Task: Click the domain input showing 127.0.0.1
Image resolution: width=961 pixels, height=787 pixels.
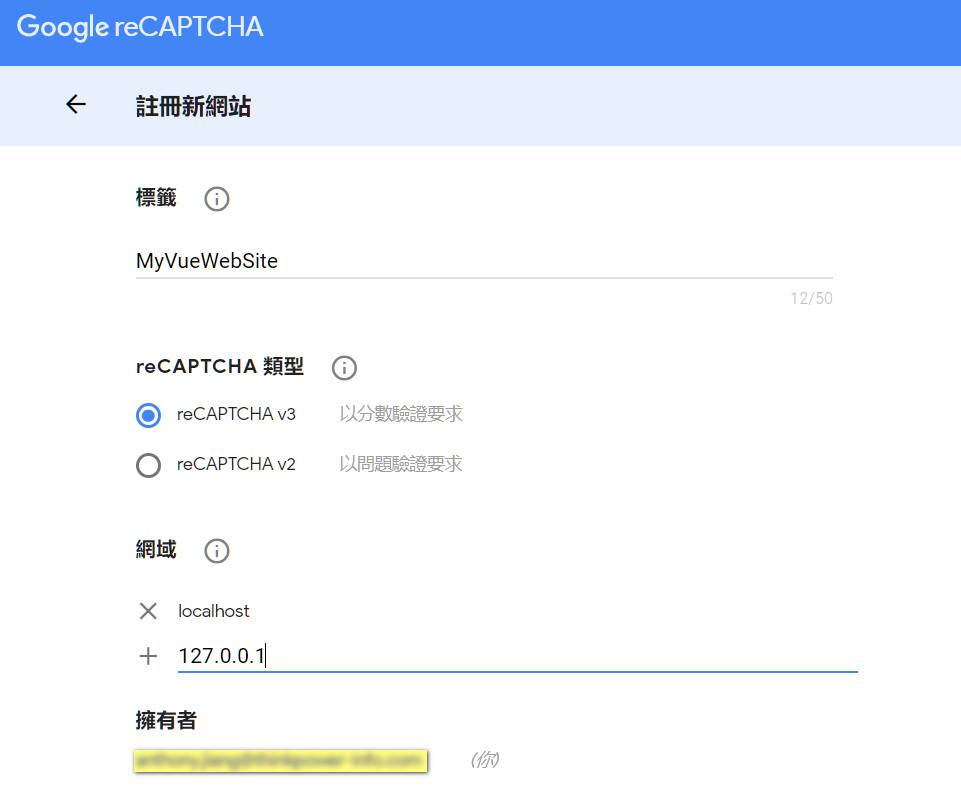Action: pyautogui.click(x=518, y=656)
